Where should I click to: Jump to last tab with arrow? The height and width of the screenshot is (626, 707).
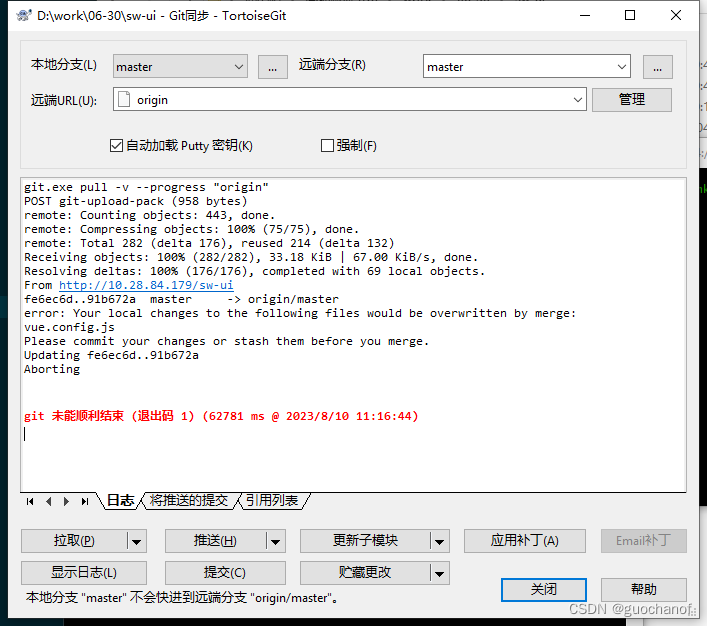pos(85,502)
